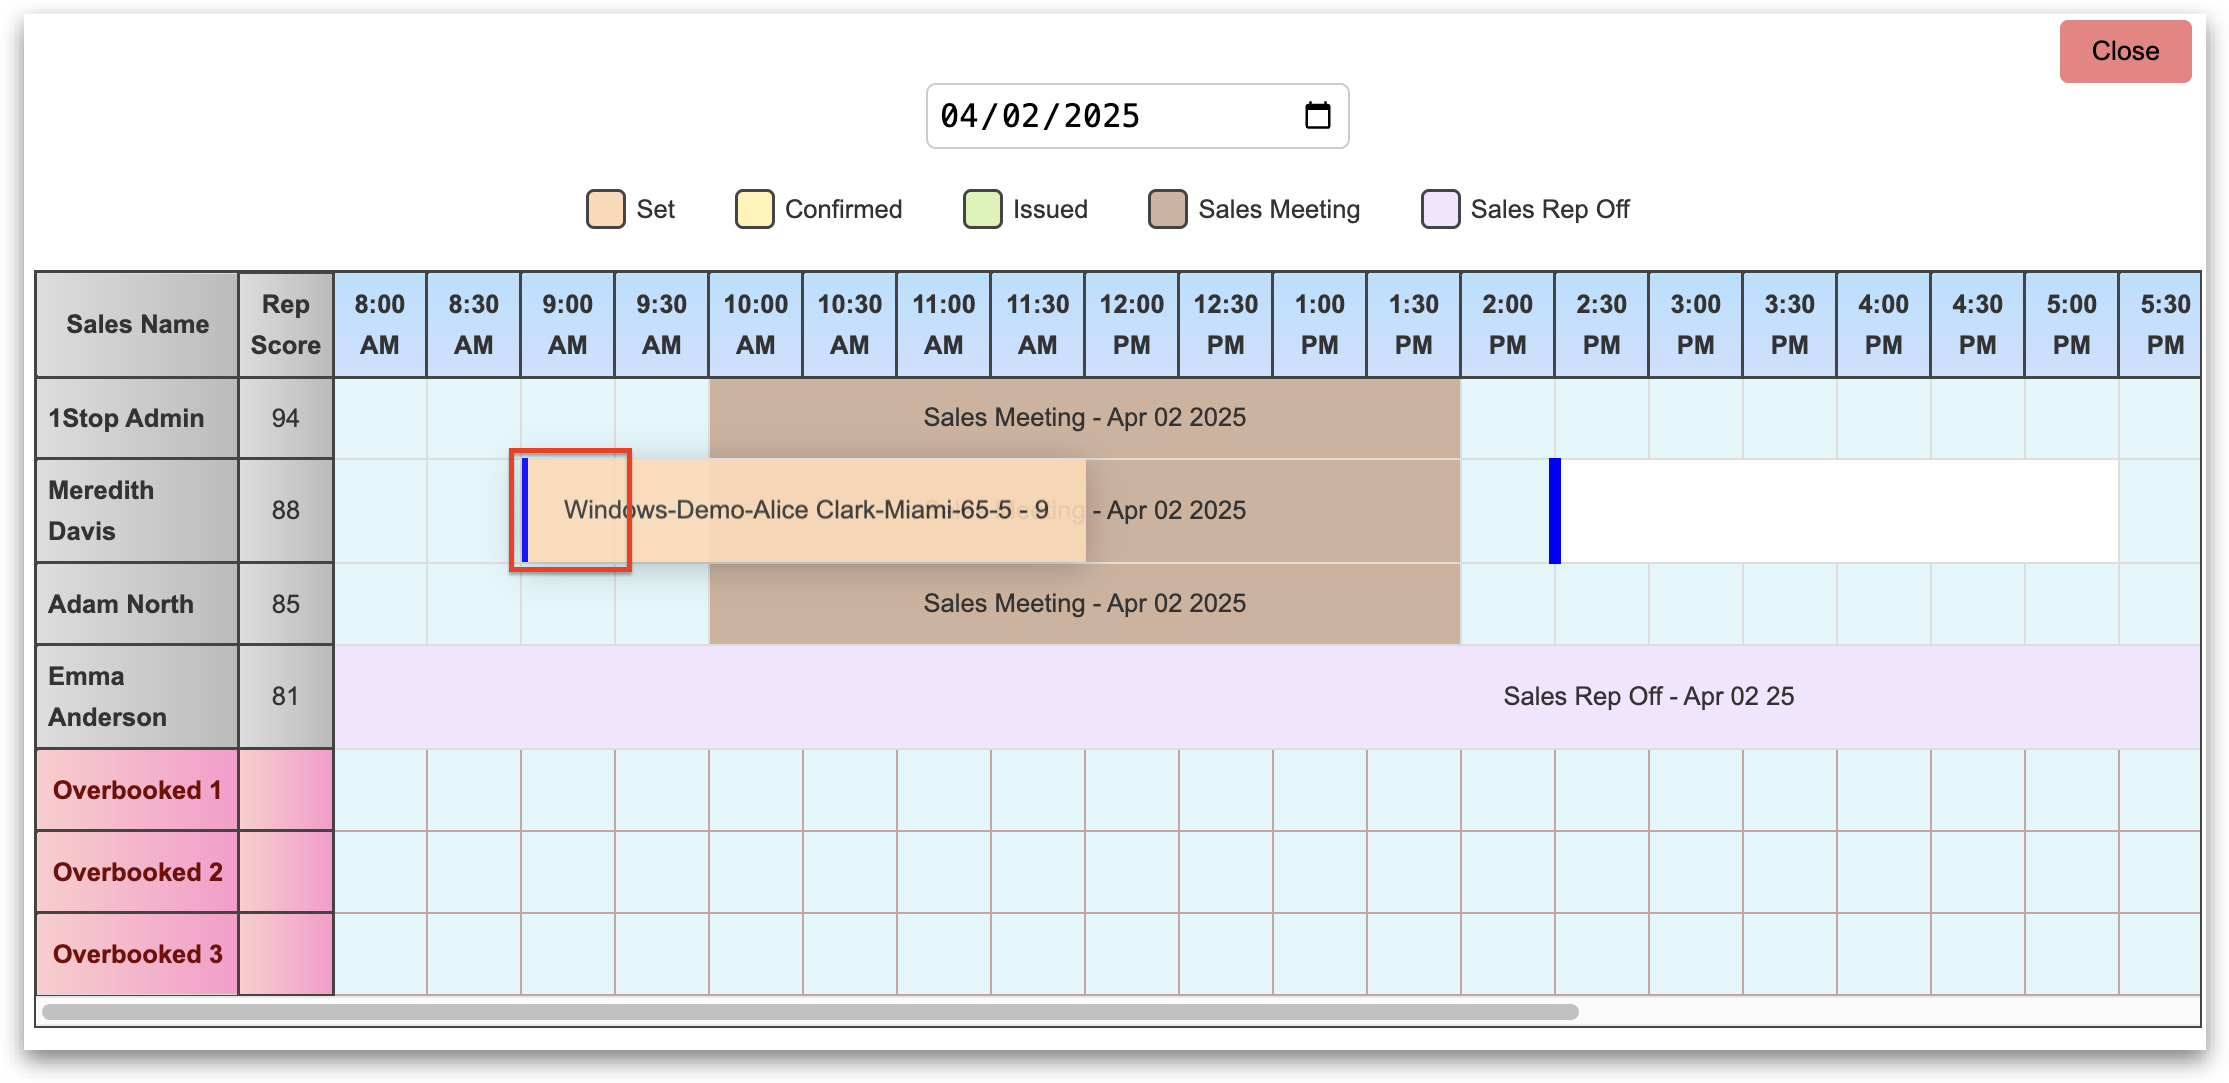Click the Sales Rep Off legend swatch
Image resolution: width=2229 pixels, height=1083 pixels.
point(1440,209)
